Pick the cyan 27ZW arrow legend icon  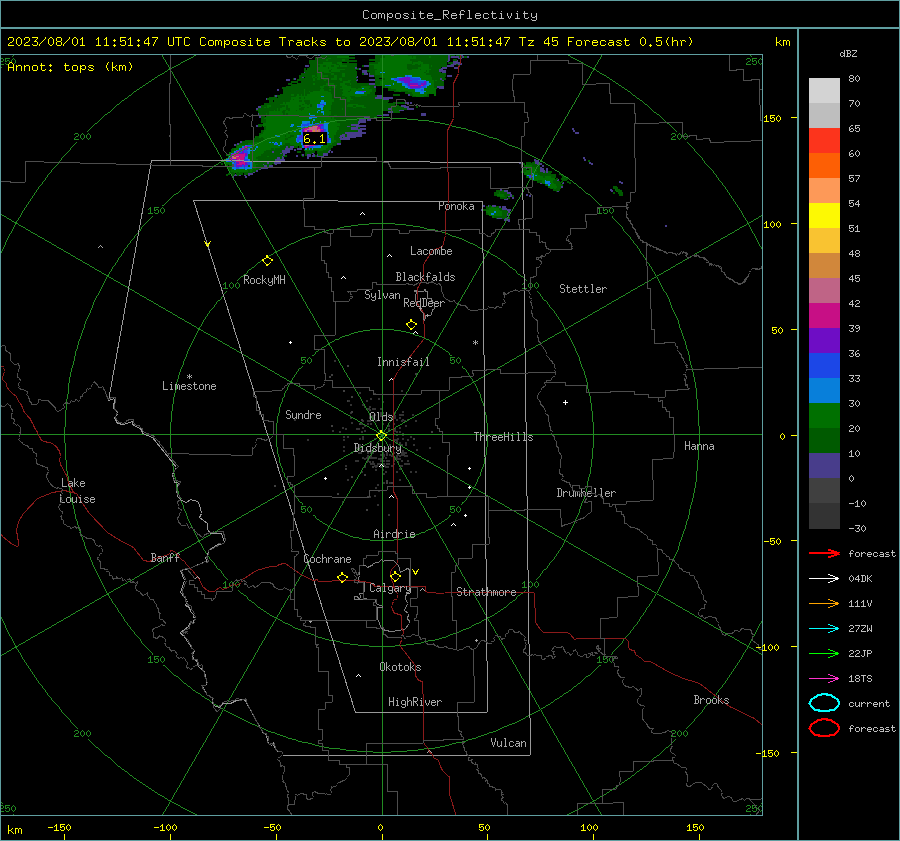824,629
